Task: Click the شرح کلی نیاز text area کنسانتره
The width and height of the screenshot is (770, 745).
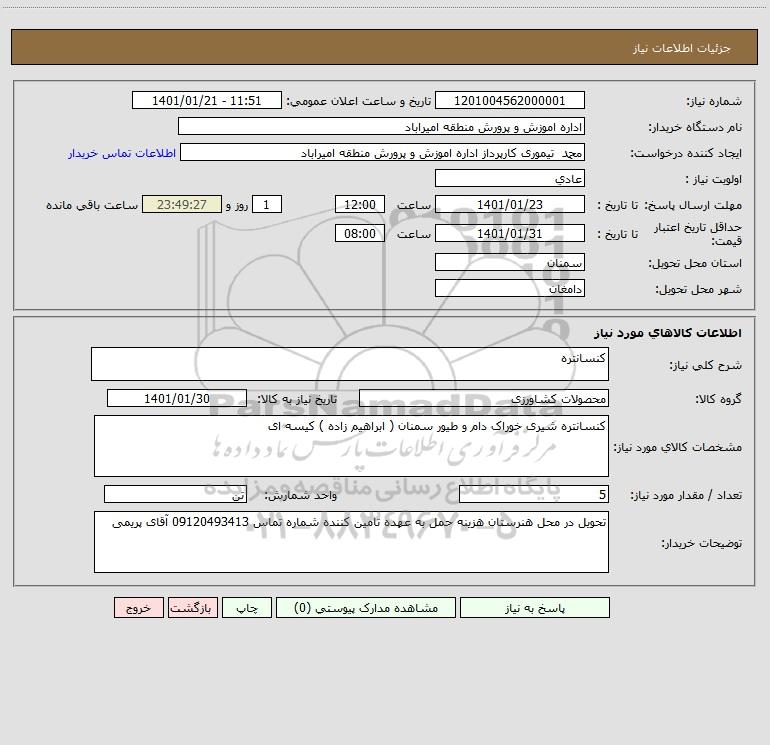Action: 350,364
